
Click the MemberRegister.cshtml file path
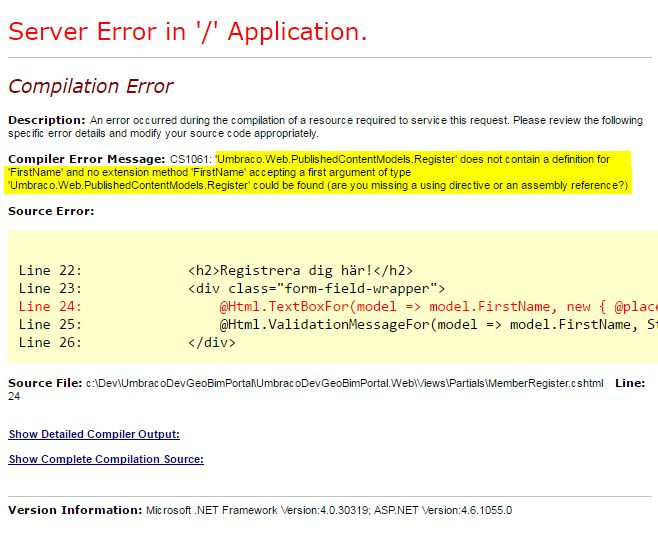point(345,383)
